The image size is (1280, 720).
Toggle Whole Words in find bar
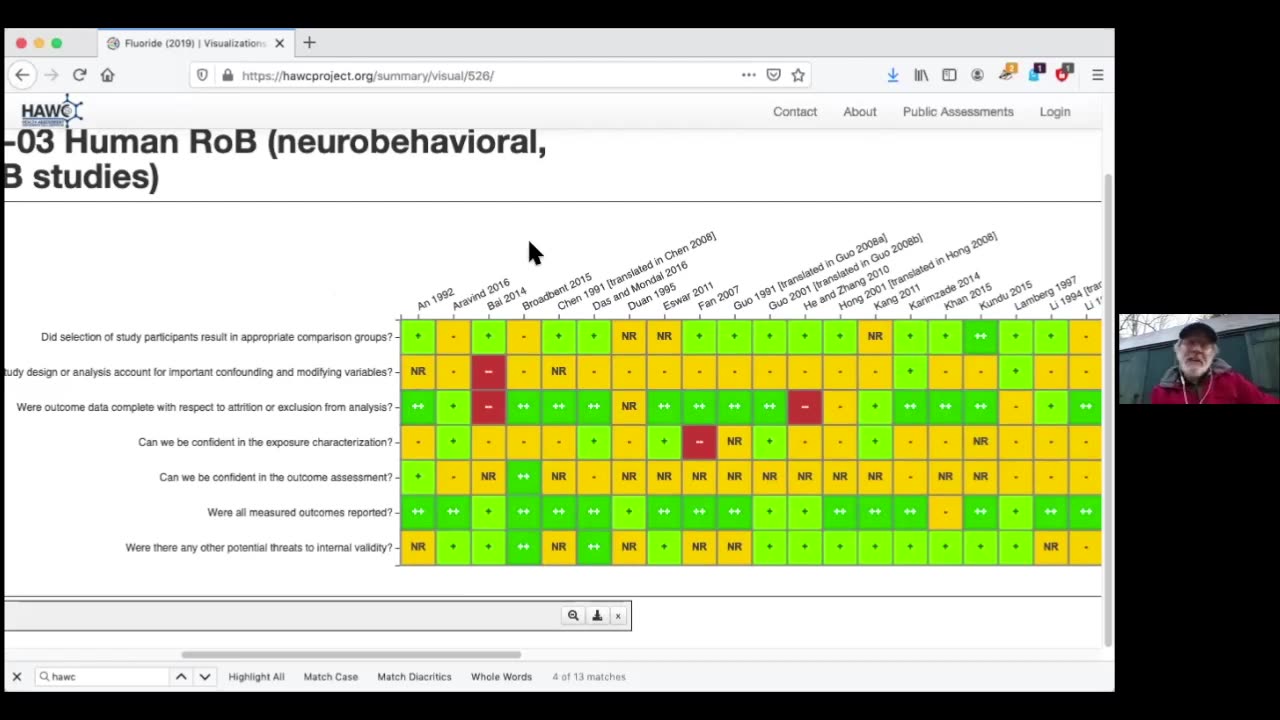(x=501, y=677)
